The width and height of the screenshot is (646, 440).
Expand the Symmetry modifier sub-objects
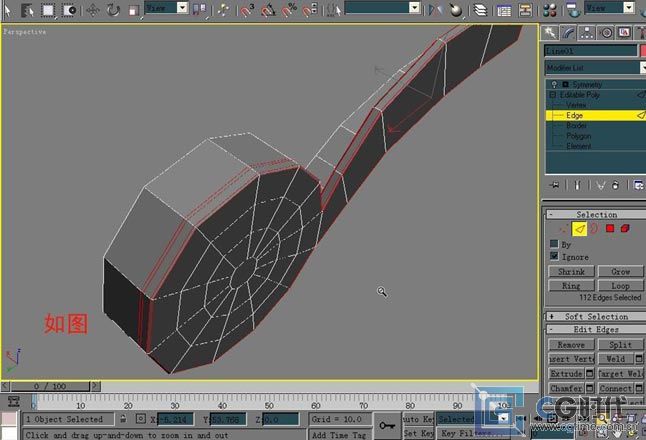566,84
